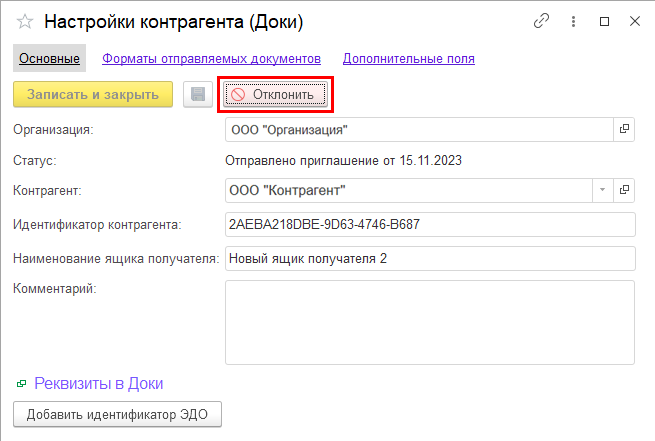Image resolution: width=655 pixels, height=441 pixels.
Task: Click the Отклонить button
Action: pos(275,94)
